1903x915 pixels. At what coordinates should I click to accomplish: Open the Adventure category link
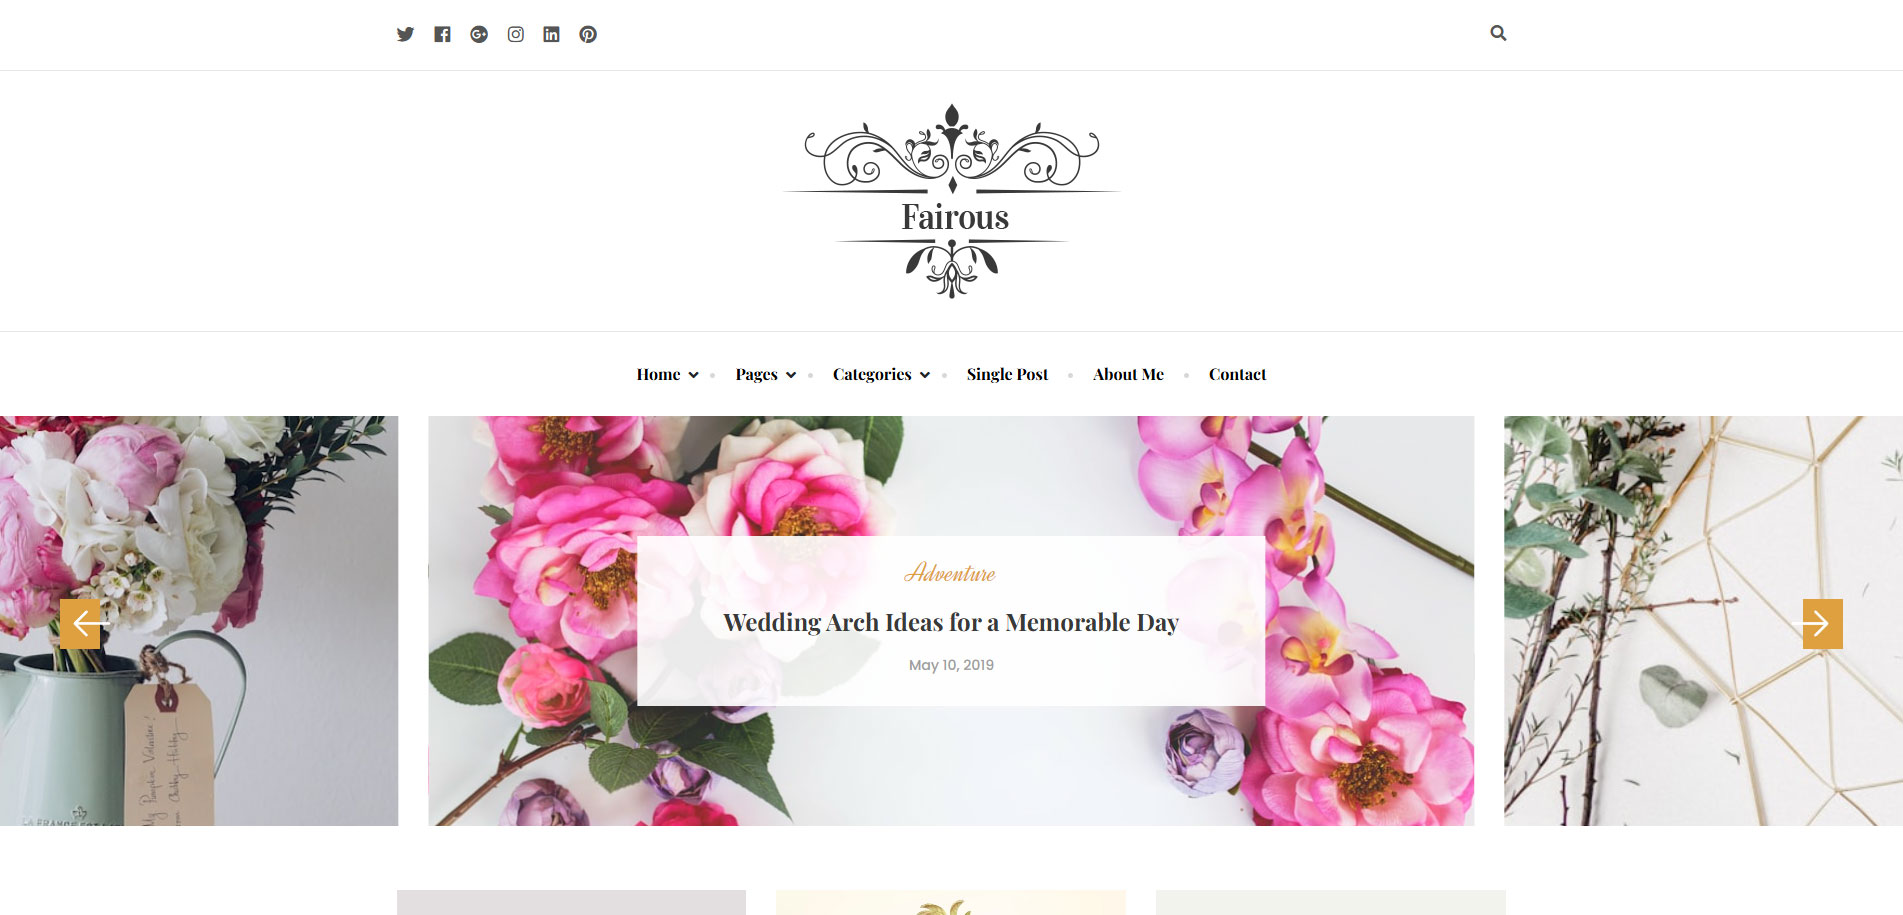tap(950, 573)
